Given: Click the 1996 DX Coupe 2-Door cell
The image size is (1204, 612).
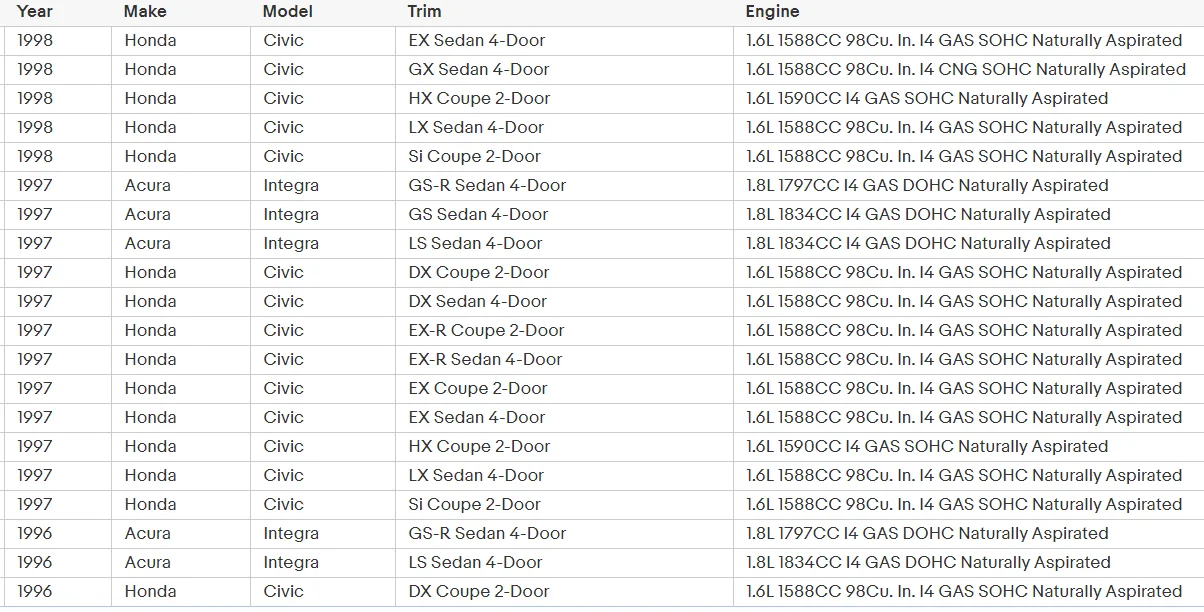Looking at the screenshot, I should 564,592.
